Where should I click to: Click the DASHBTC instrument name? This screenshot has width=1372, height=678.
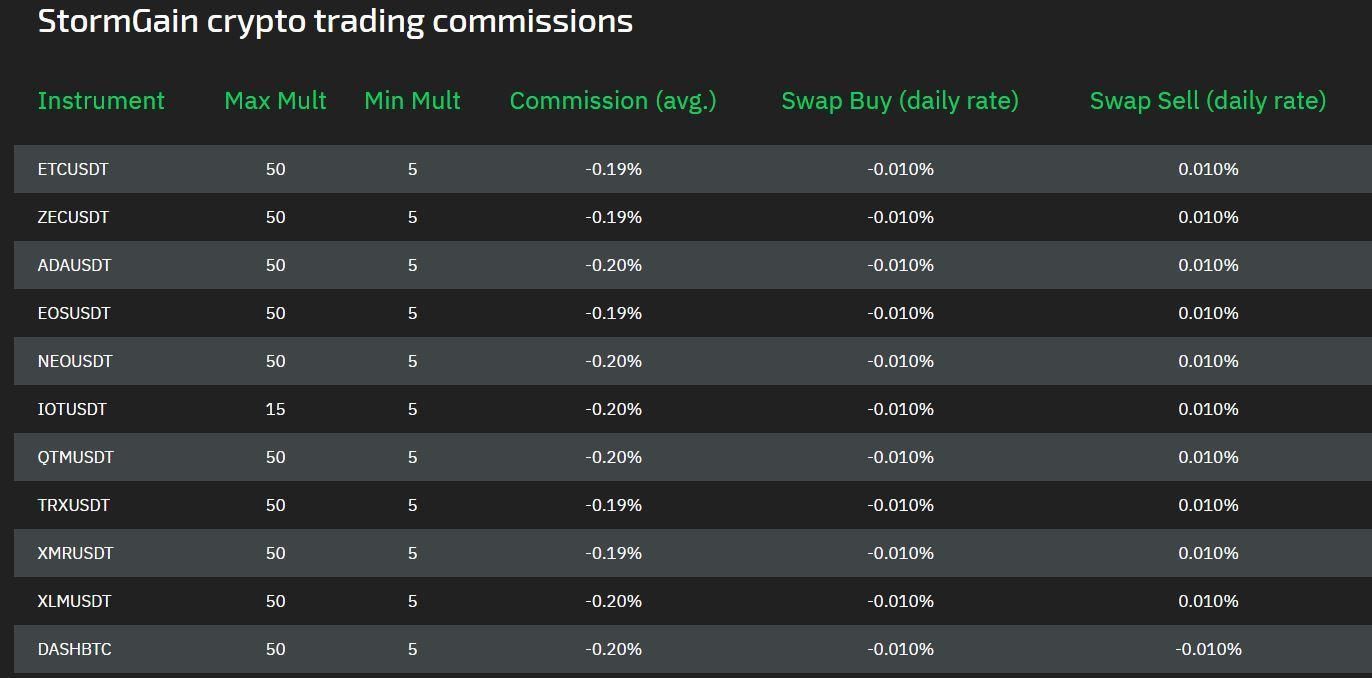pyautogui.click(x=74, y=650)
